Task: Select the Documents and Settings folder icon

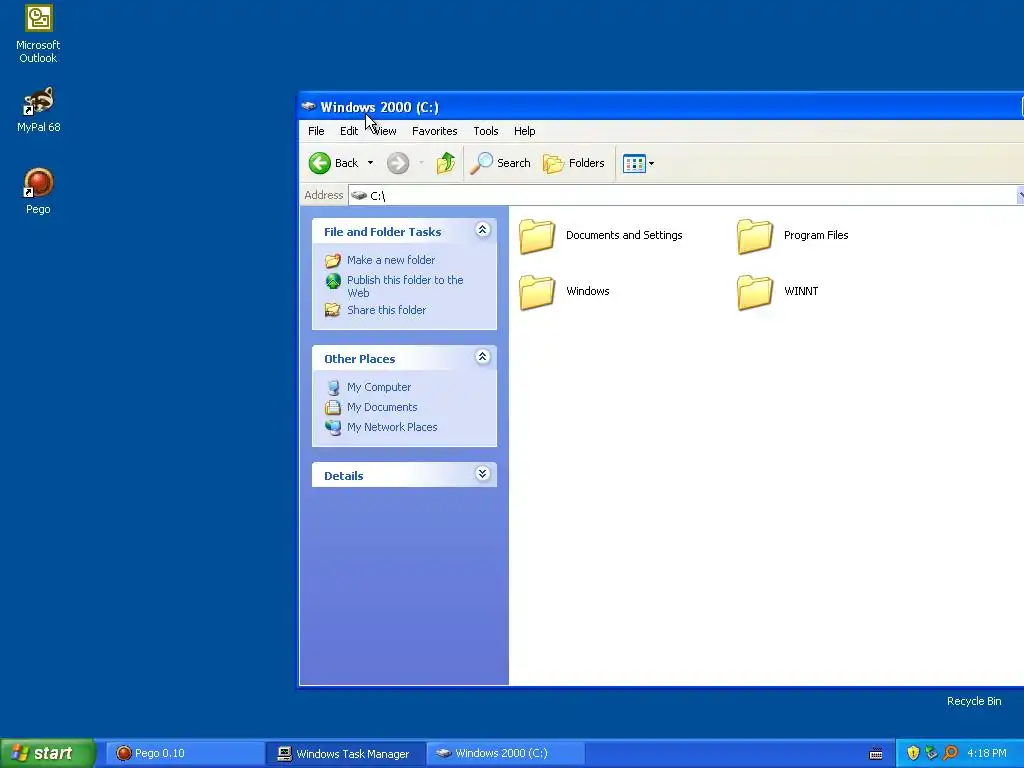Action: point(537,236)
